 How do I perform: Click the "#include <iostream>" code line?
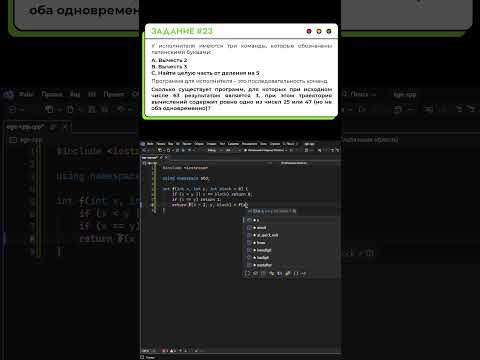pyautogui.click(x=185, y=168)
